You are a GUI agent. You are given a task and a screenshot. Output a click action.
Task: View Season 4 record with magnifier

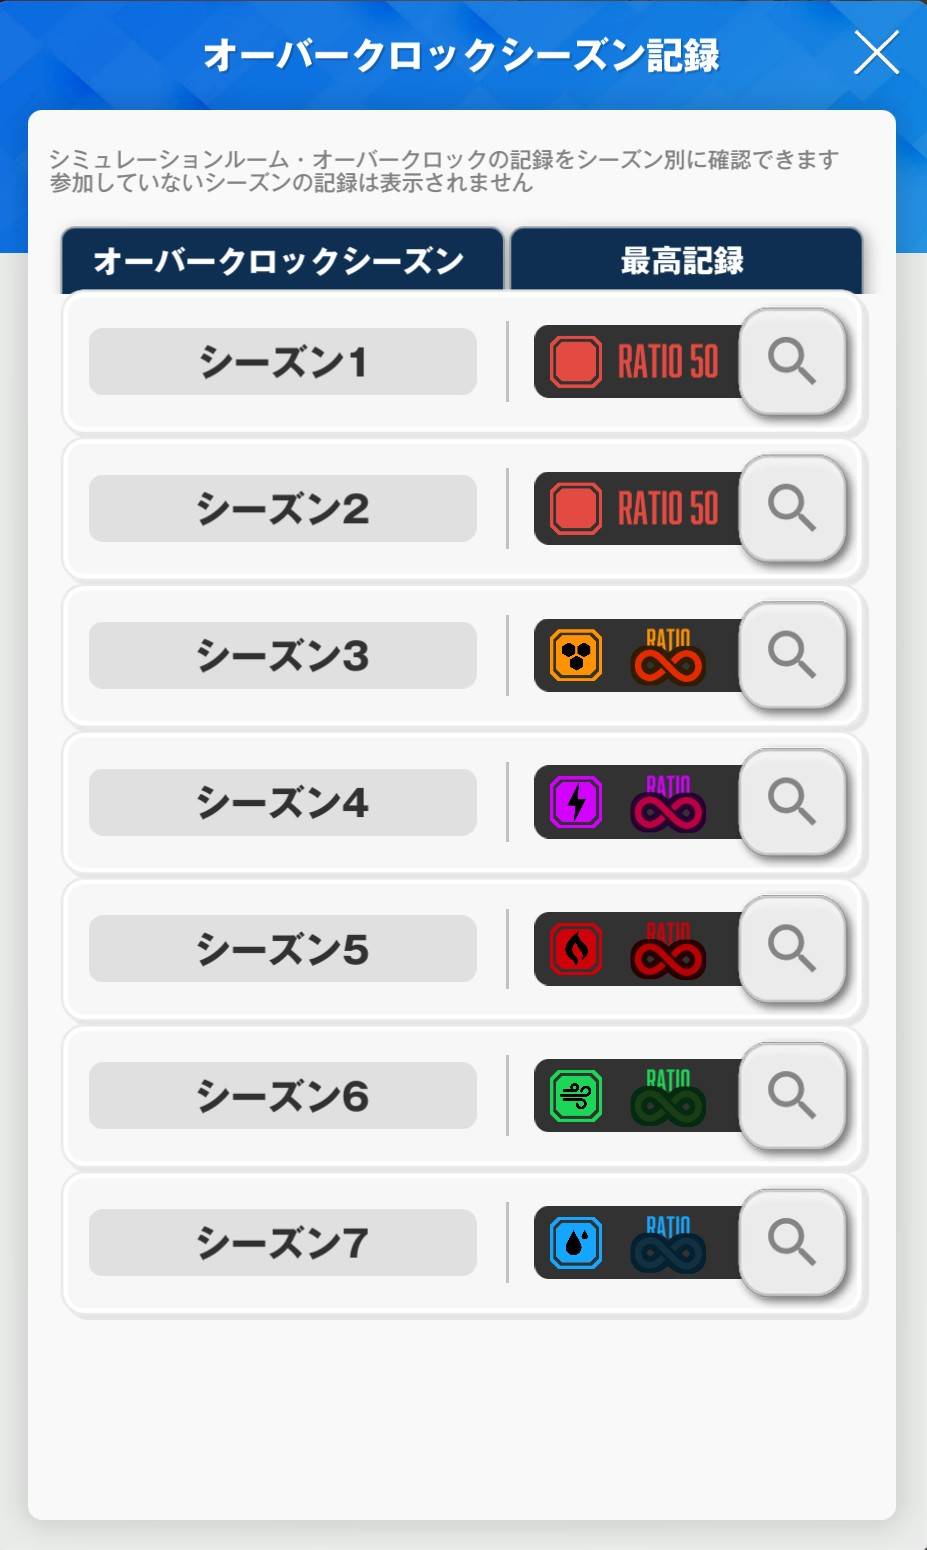click(x=792, y=802)
